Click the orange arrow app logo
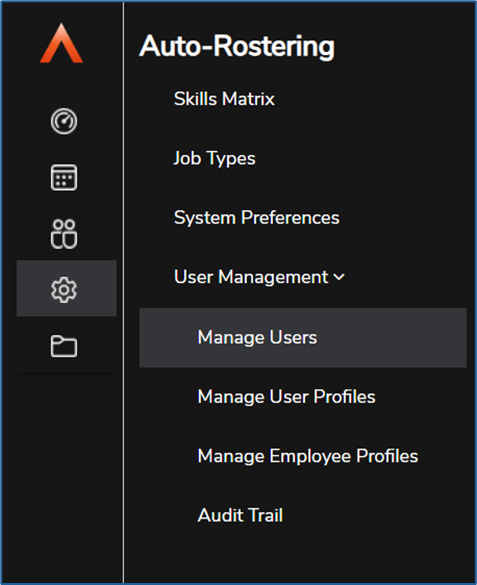Screen dimensions: 477x585 pos(62,43)
